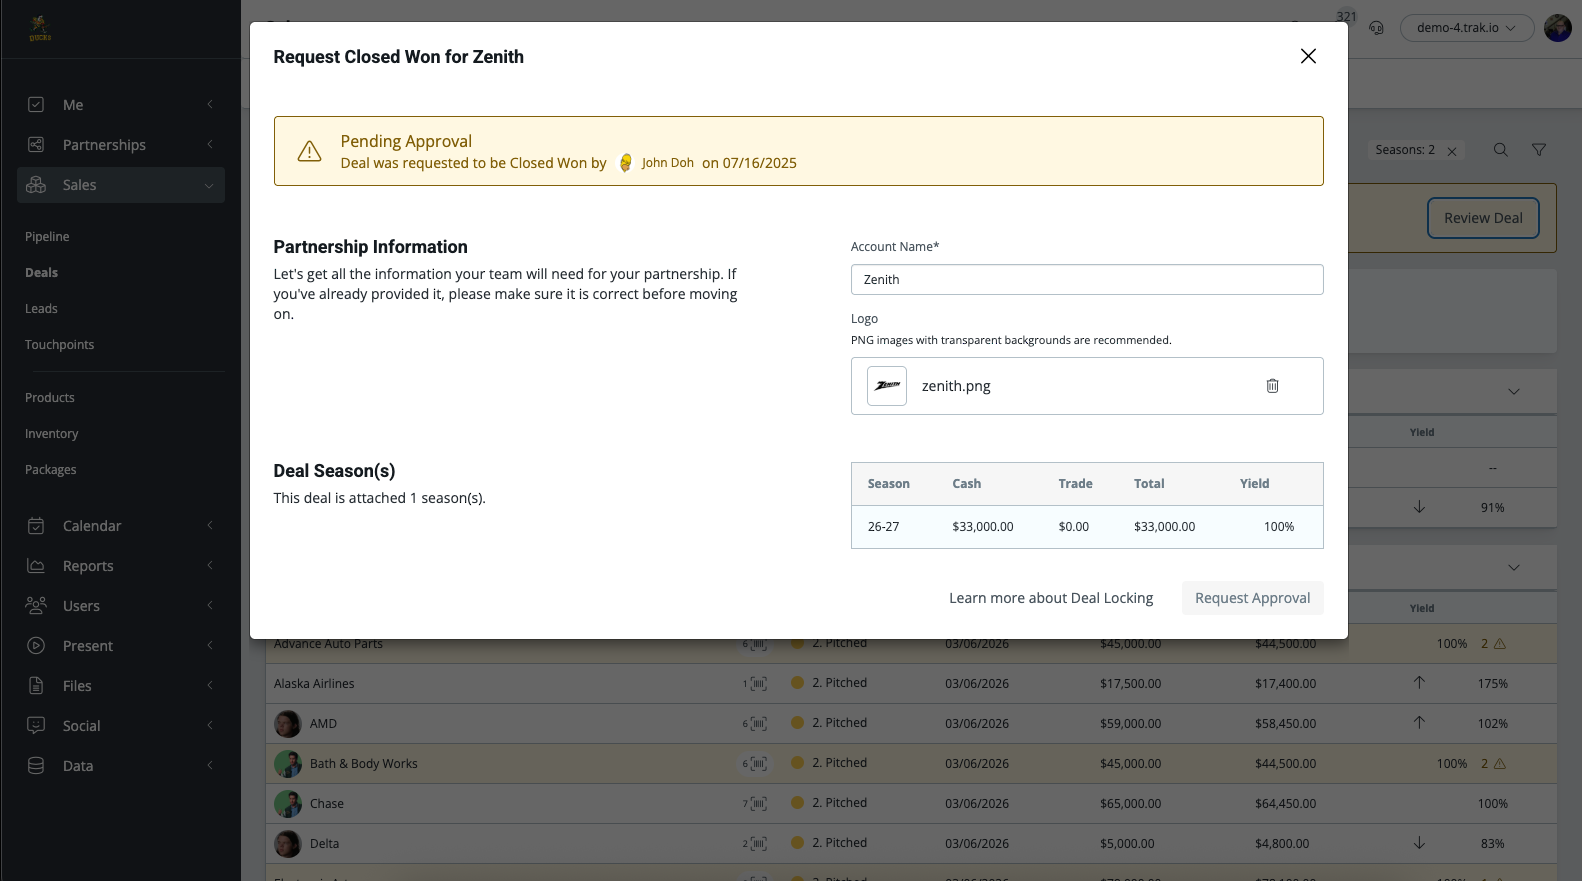Viewport: 1582px width, 881px height.
Task: Open the user profile avatar
Action: (1558, 28)
